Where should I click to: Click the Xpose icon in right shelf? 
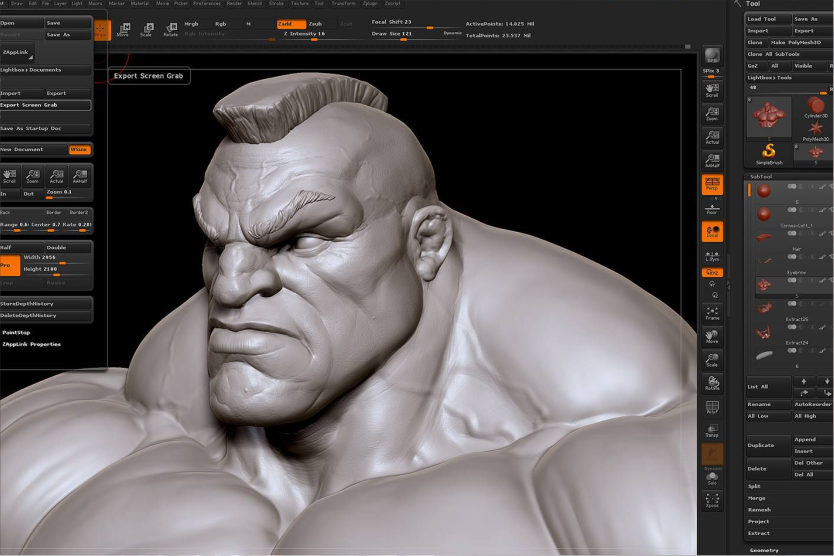(712, 501)
